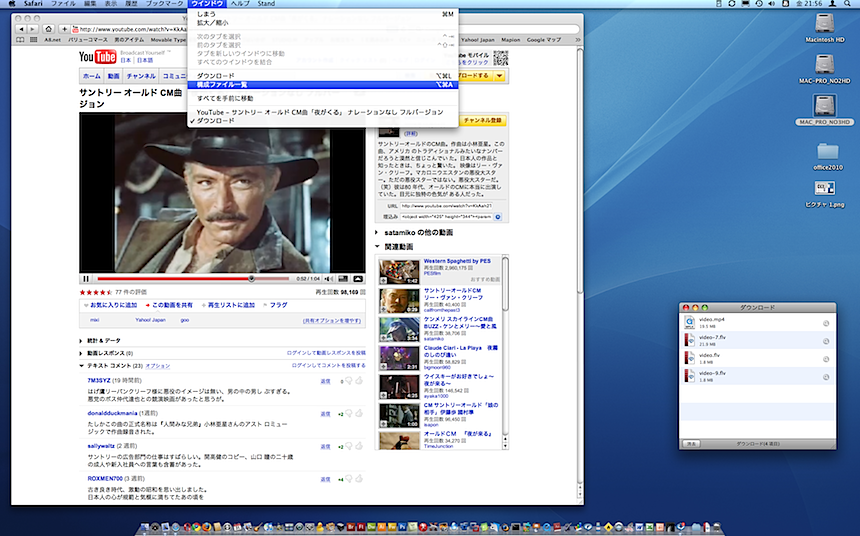This screenshot has width=860, height=536.
Task: Open the Apple menu
Action: click(12, 3)
